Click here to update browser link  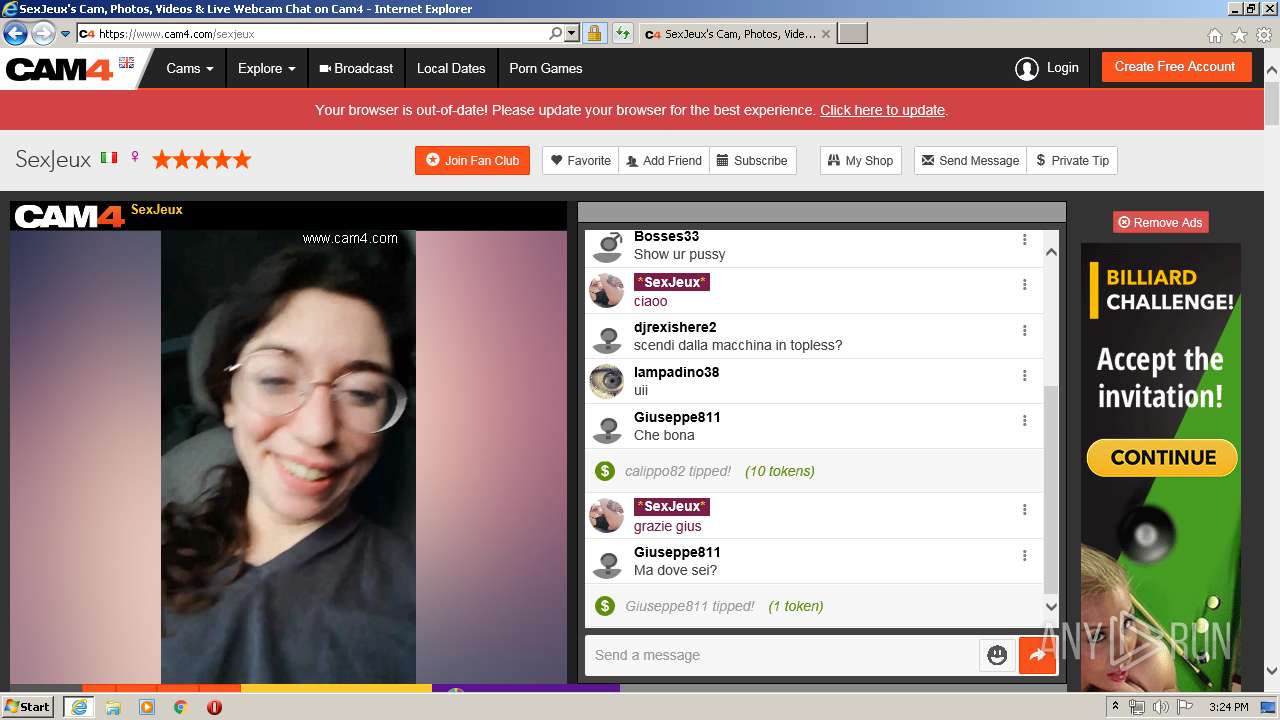pos(882,110)
